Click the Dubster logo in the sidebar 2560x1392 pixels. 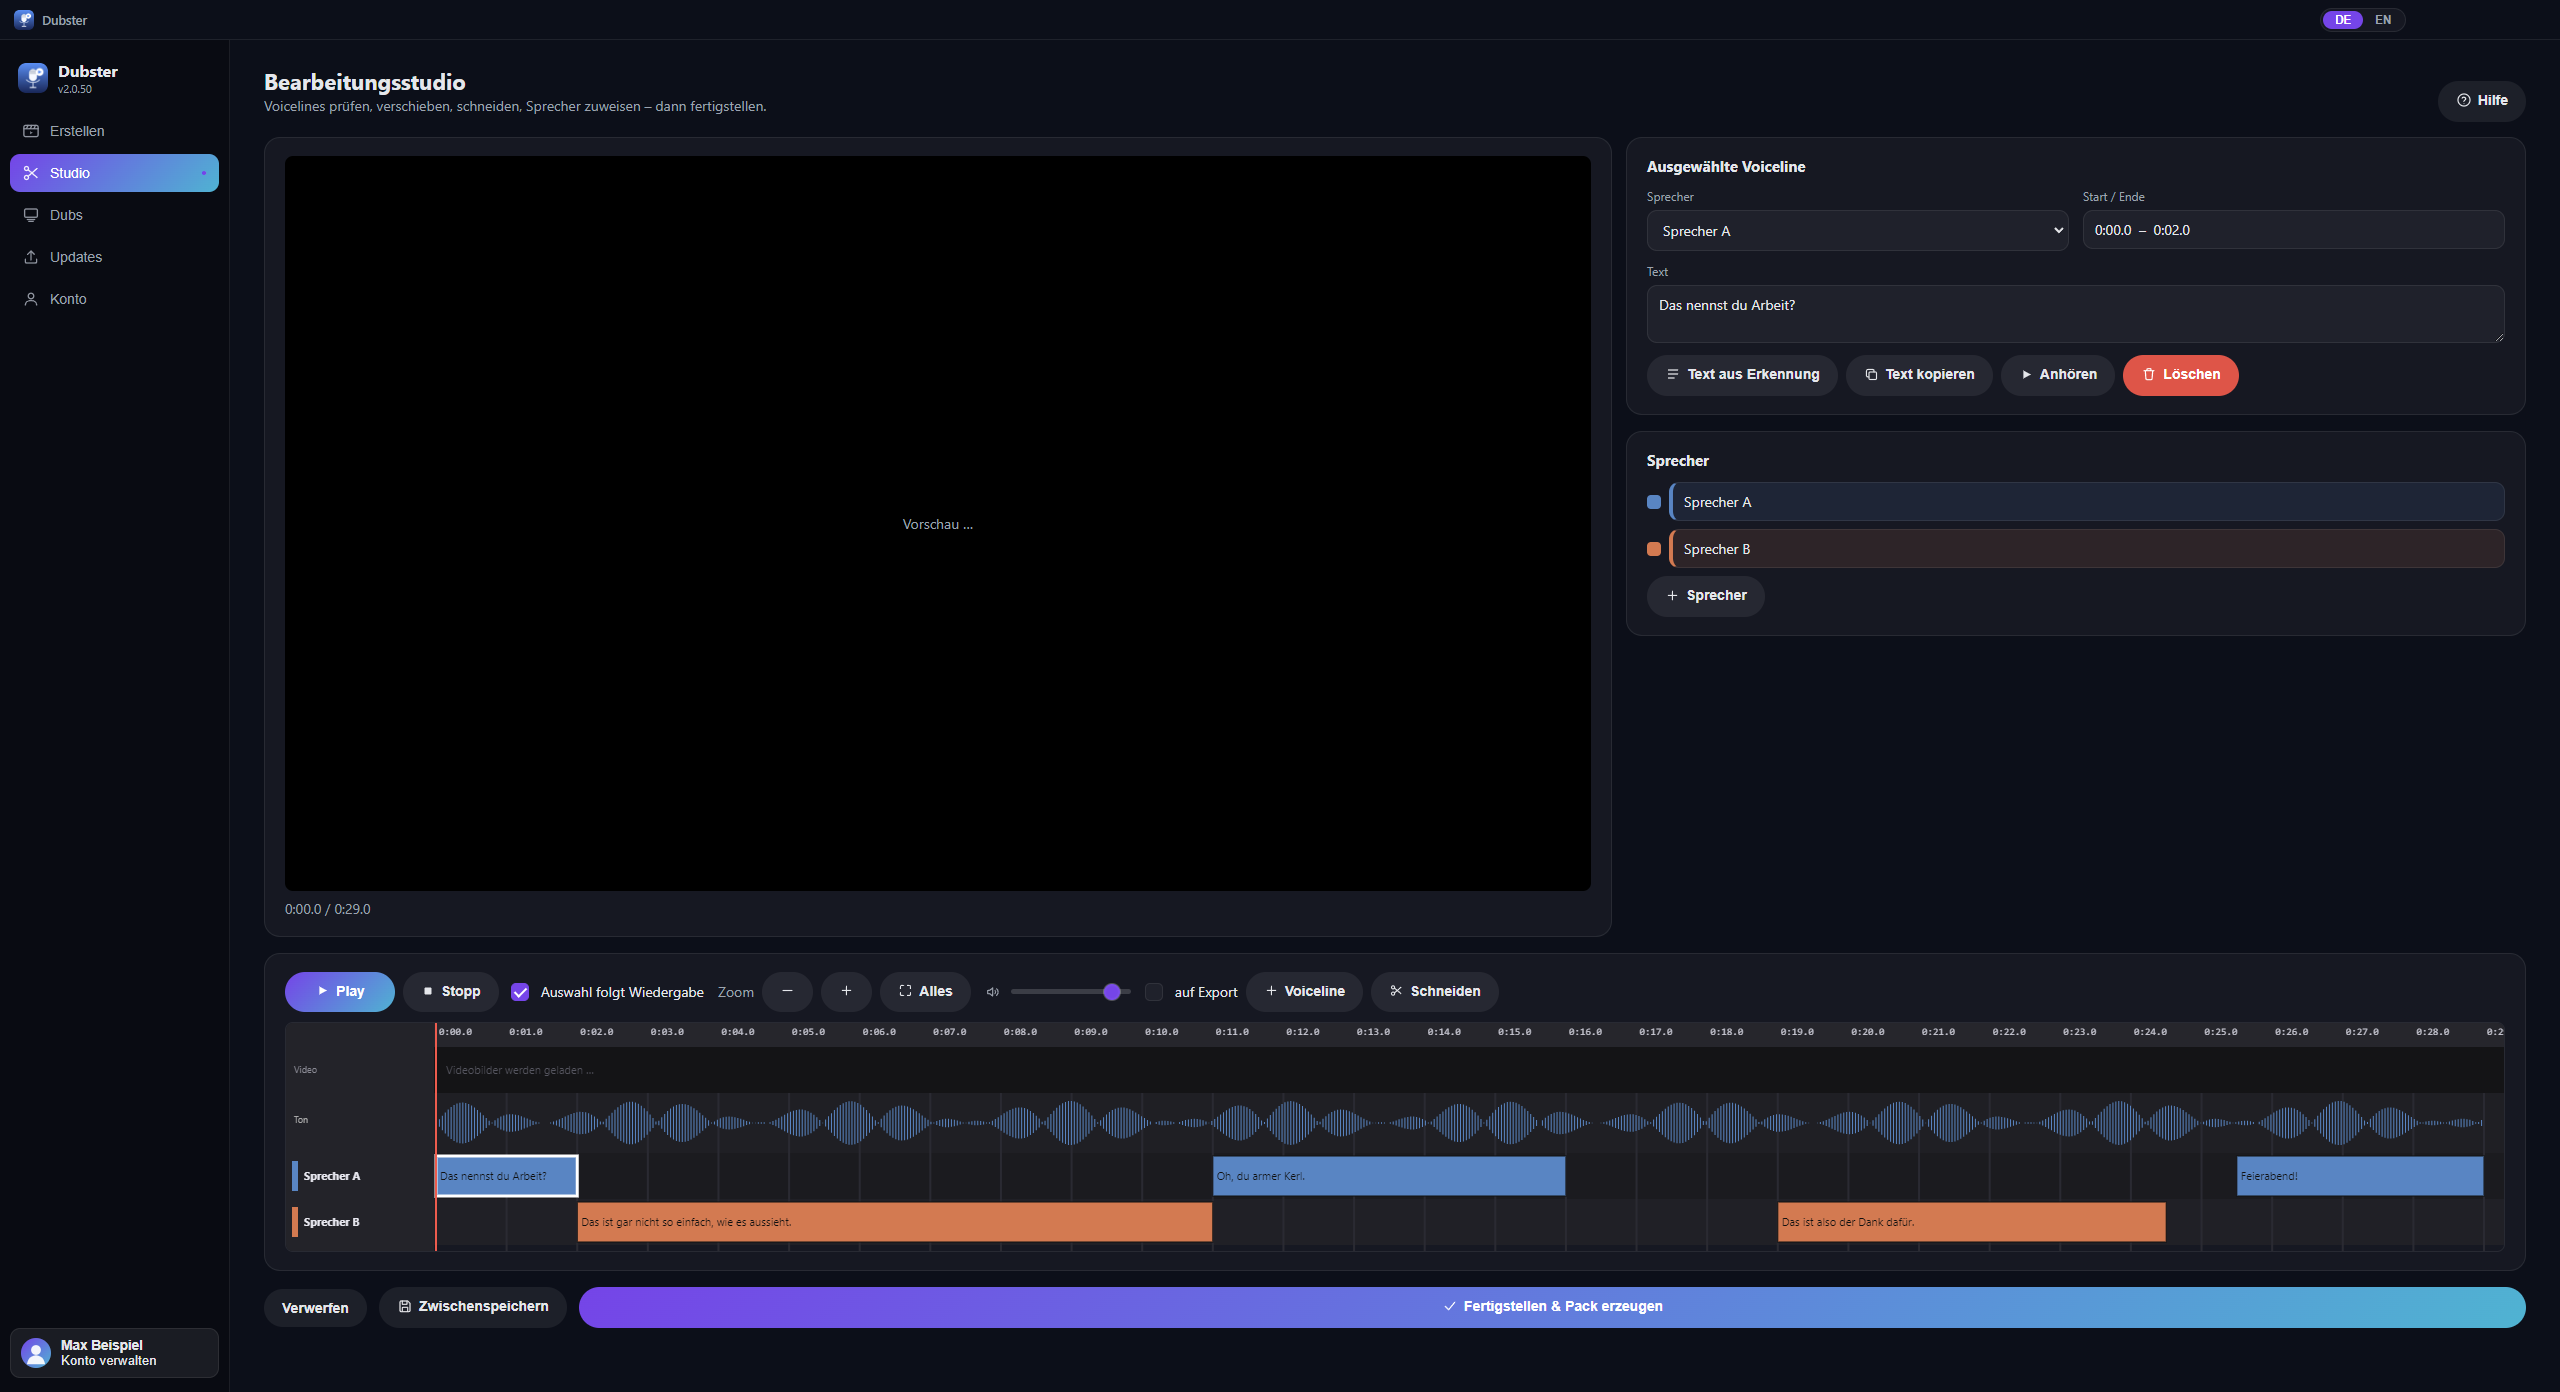click(x=33, y=78)
